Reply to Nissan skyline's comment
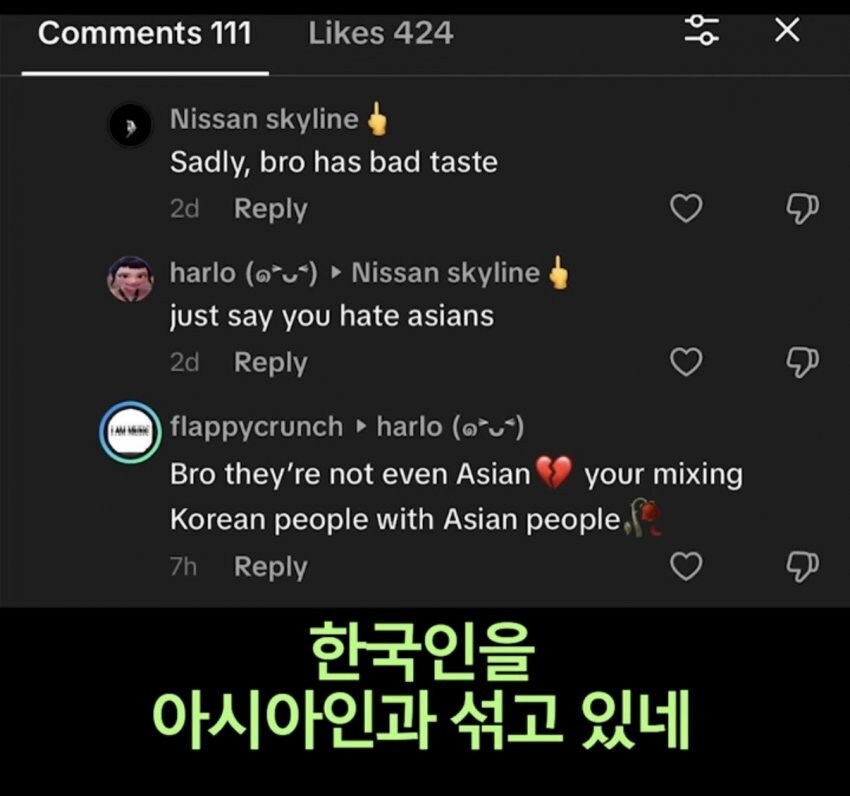 pyautogui.click(x=270, y=209)
